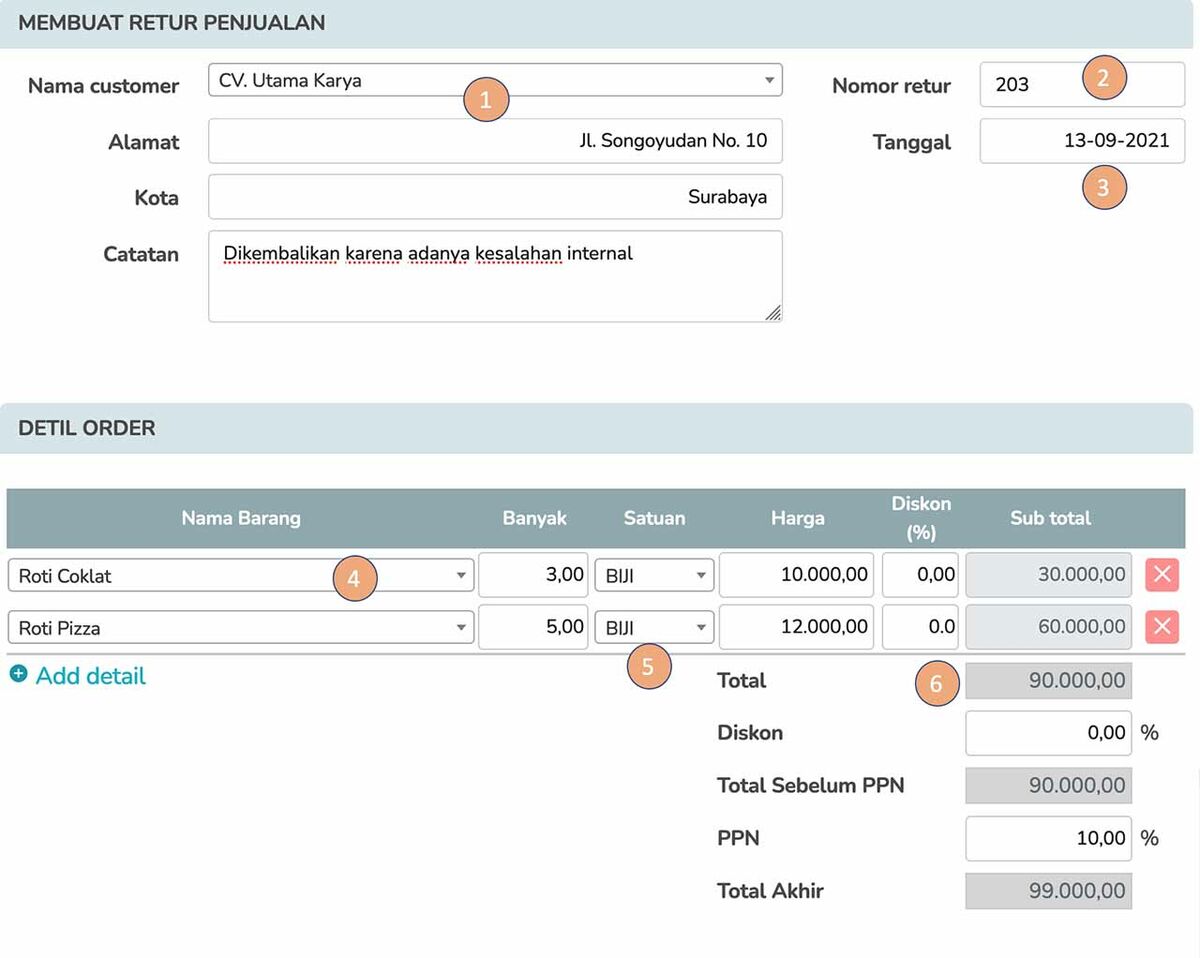
Task: Click the Add detail link
Action: pyautogui.click(x=90, y=676)
